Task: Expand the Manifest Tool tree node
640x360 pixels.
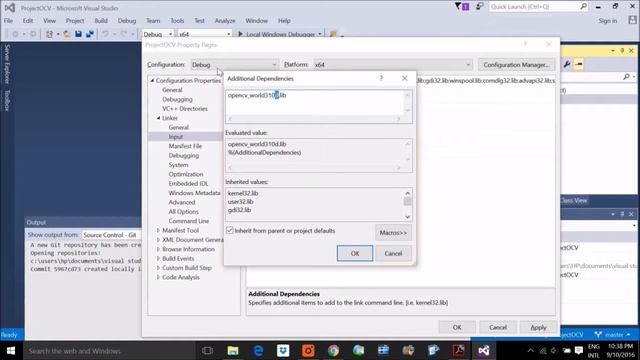Action: (158, 231)
